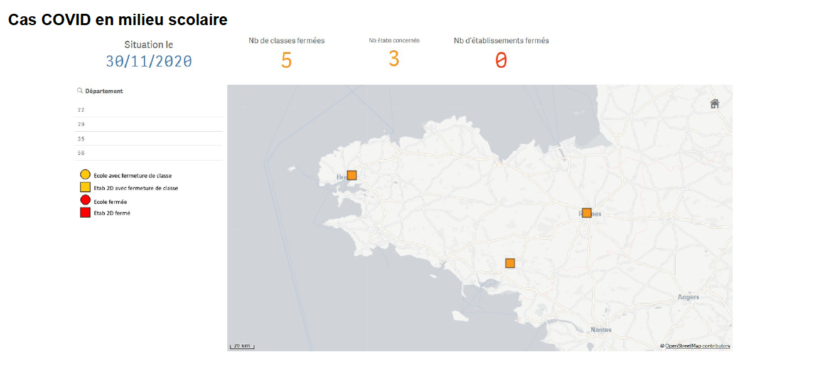Click the red square Etab 2D fermé symbol
The width and height of the screenshot is (820, 372).
point(85,212)
